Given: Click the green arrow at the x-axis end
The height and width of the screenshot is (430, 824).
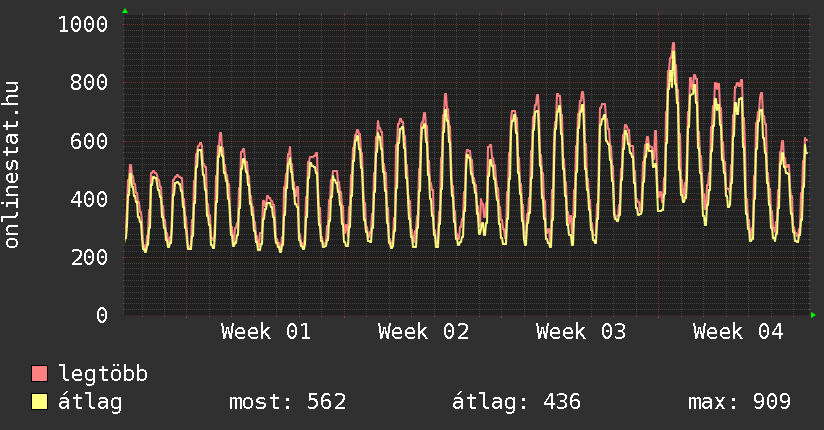Looking at the screenshot, I should pyautogui.click(x=814, y=315).
